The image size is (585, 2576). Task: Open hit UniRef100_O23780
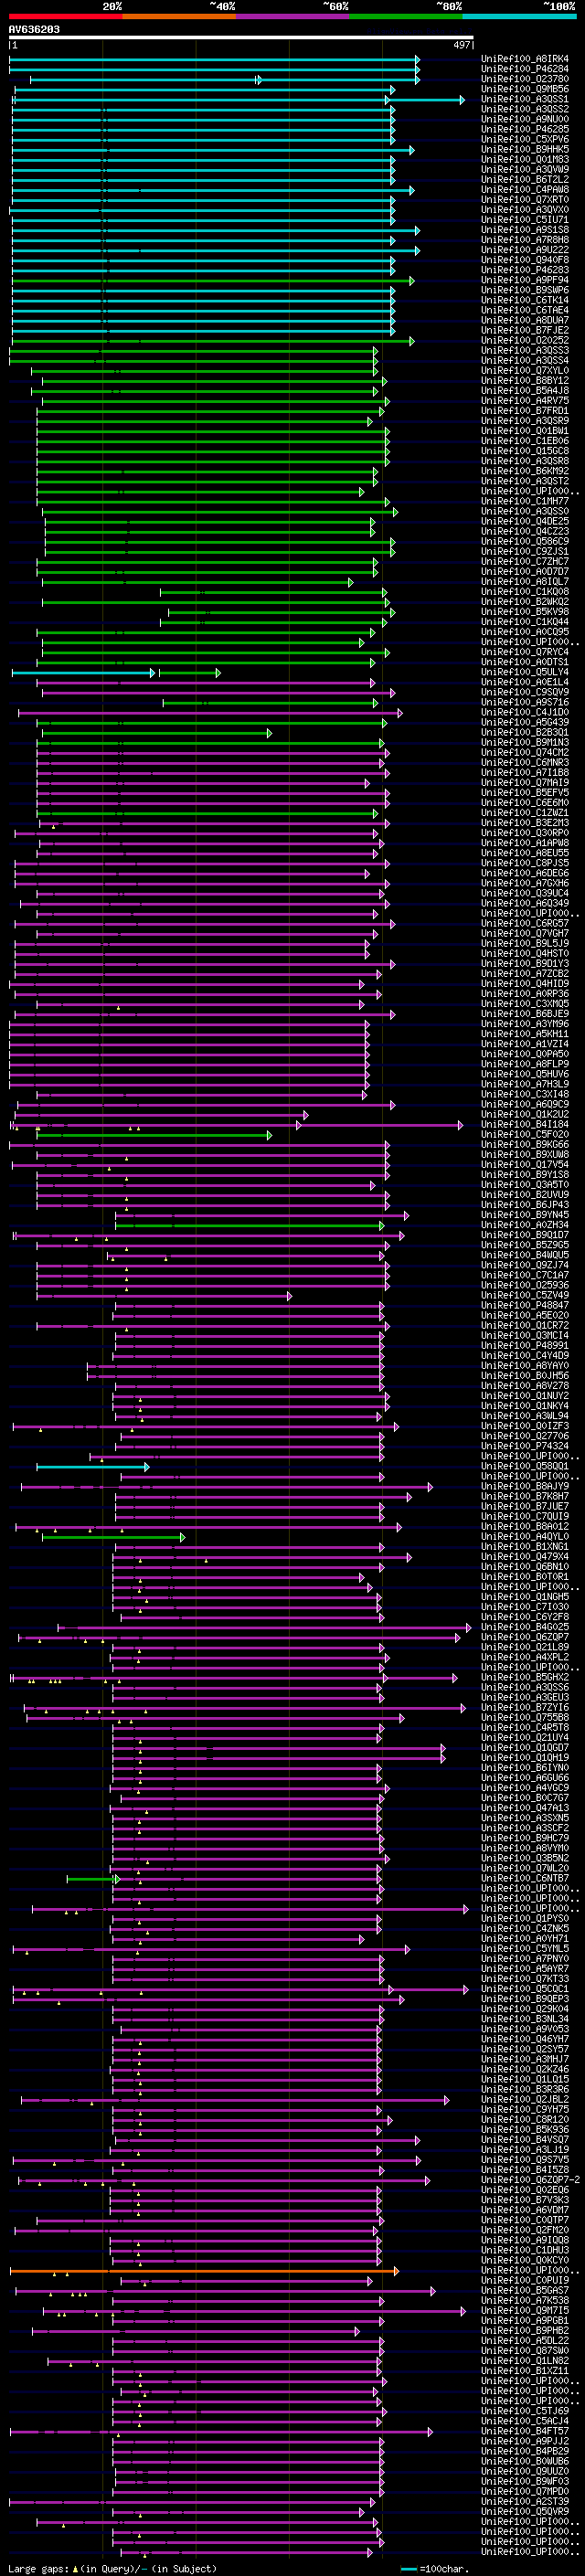pos(525,79)
